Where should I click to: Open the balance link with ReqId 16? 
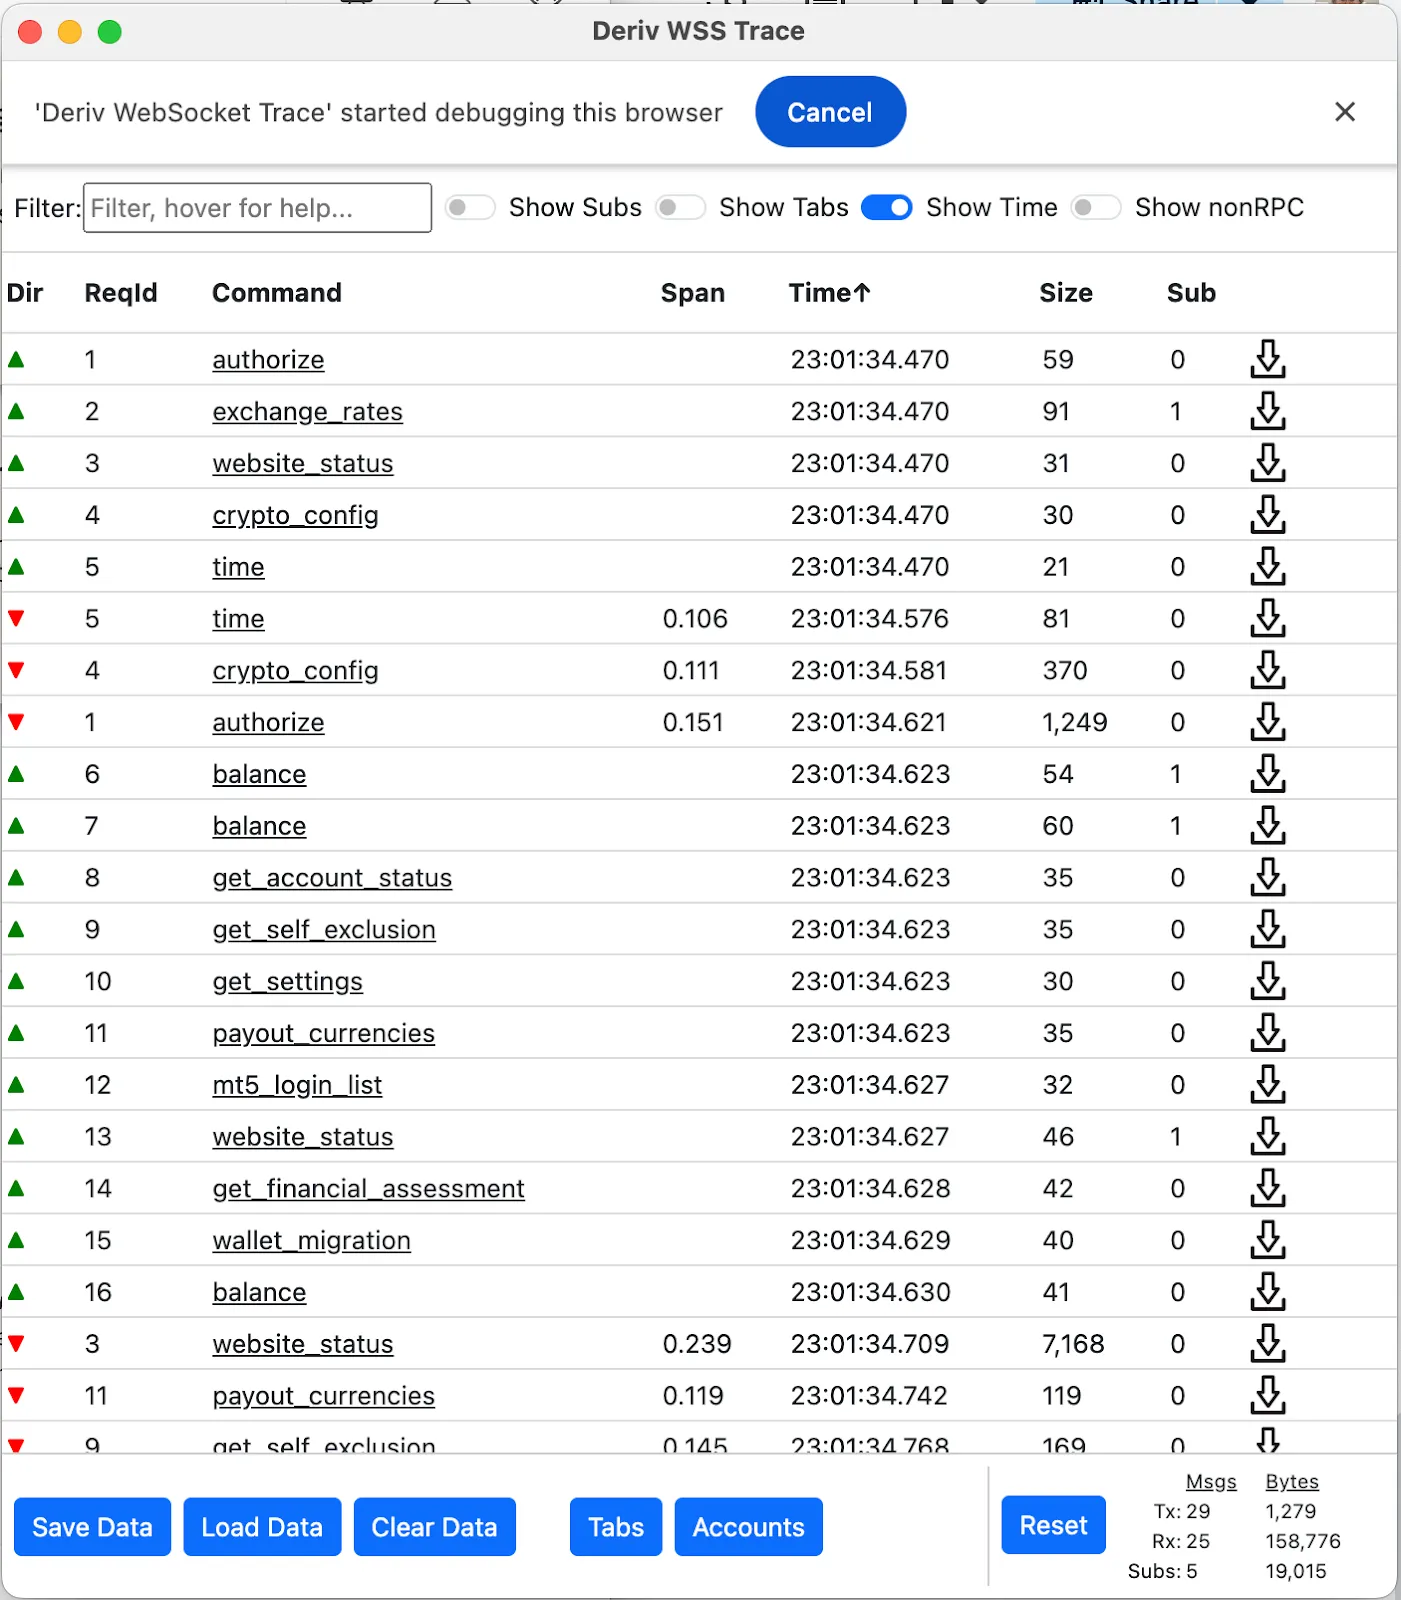click(259, 1293)
